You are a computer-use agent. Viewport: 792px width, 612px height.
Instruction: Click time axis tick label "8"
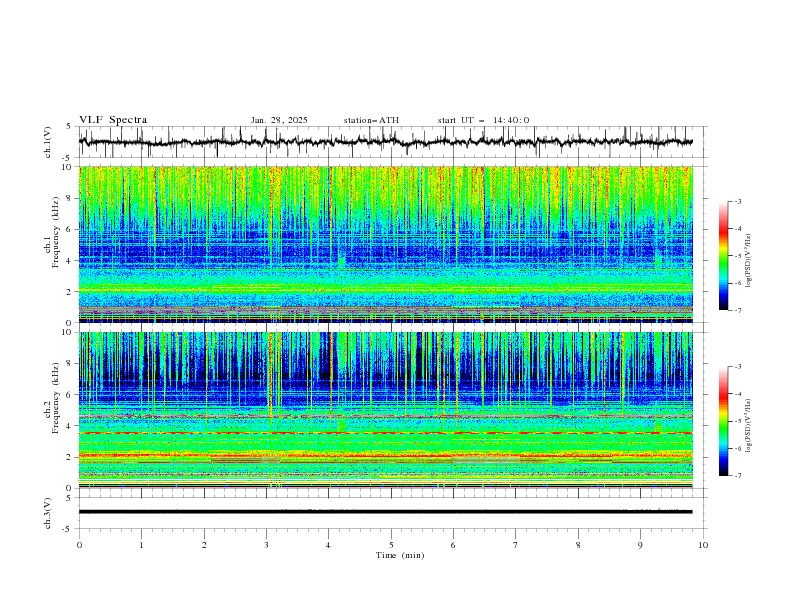click(x=578, y=545)
